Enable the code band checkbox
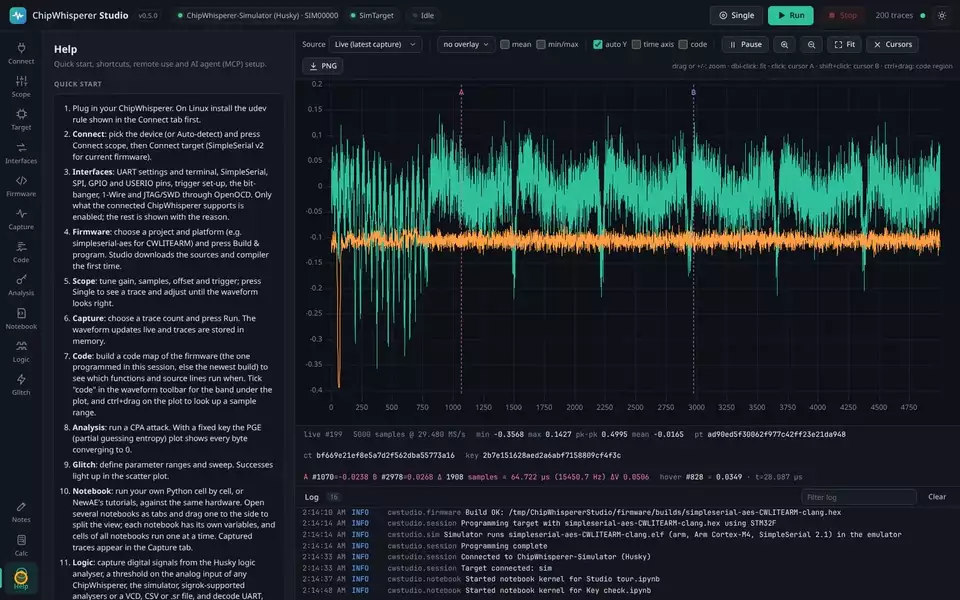The height and width of the screenshot is (600, 960). (683, 44)
